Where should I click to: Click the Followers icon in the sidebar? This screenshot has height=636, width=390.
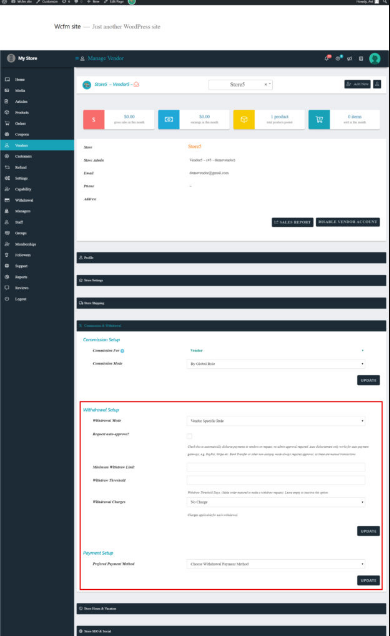pyautogui.click(x=7, y=255)
